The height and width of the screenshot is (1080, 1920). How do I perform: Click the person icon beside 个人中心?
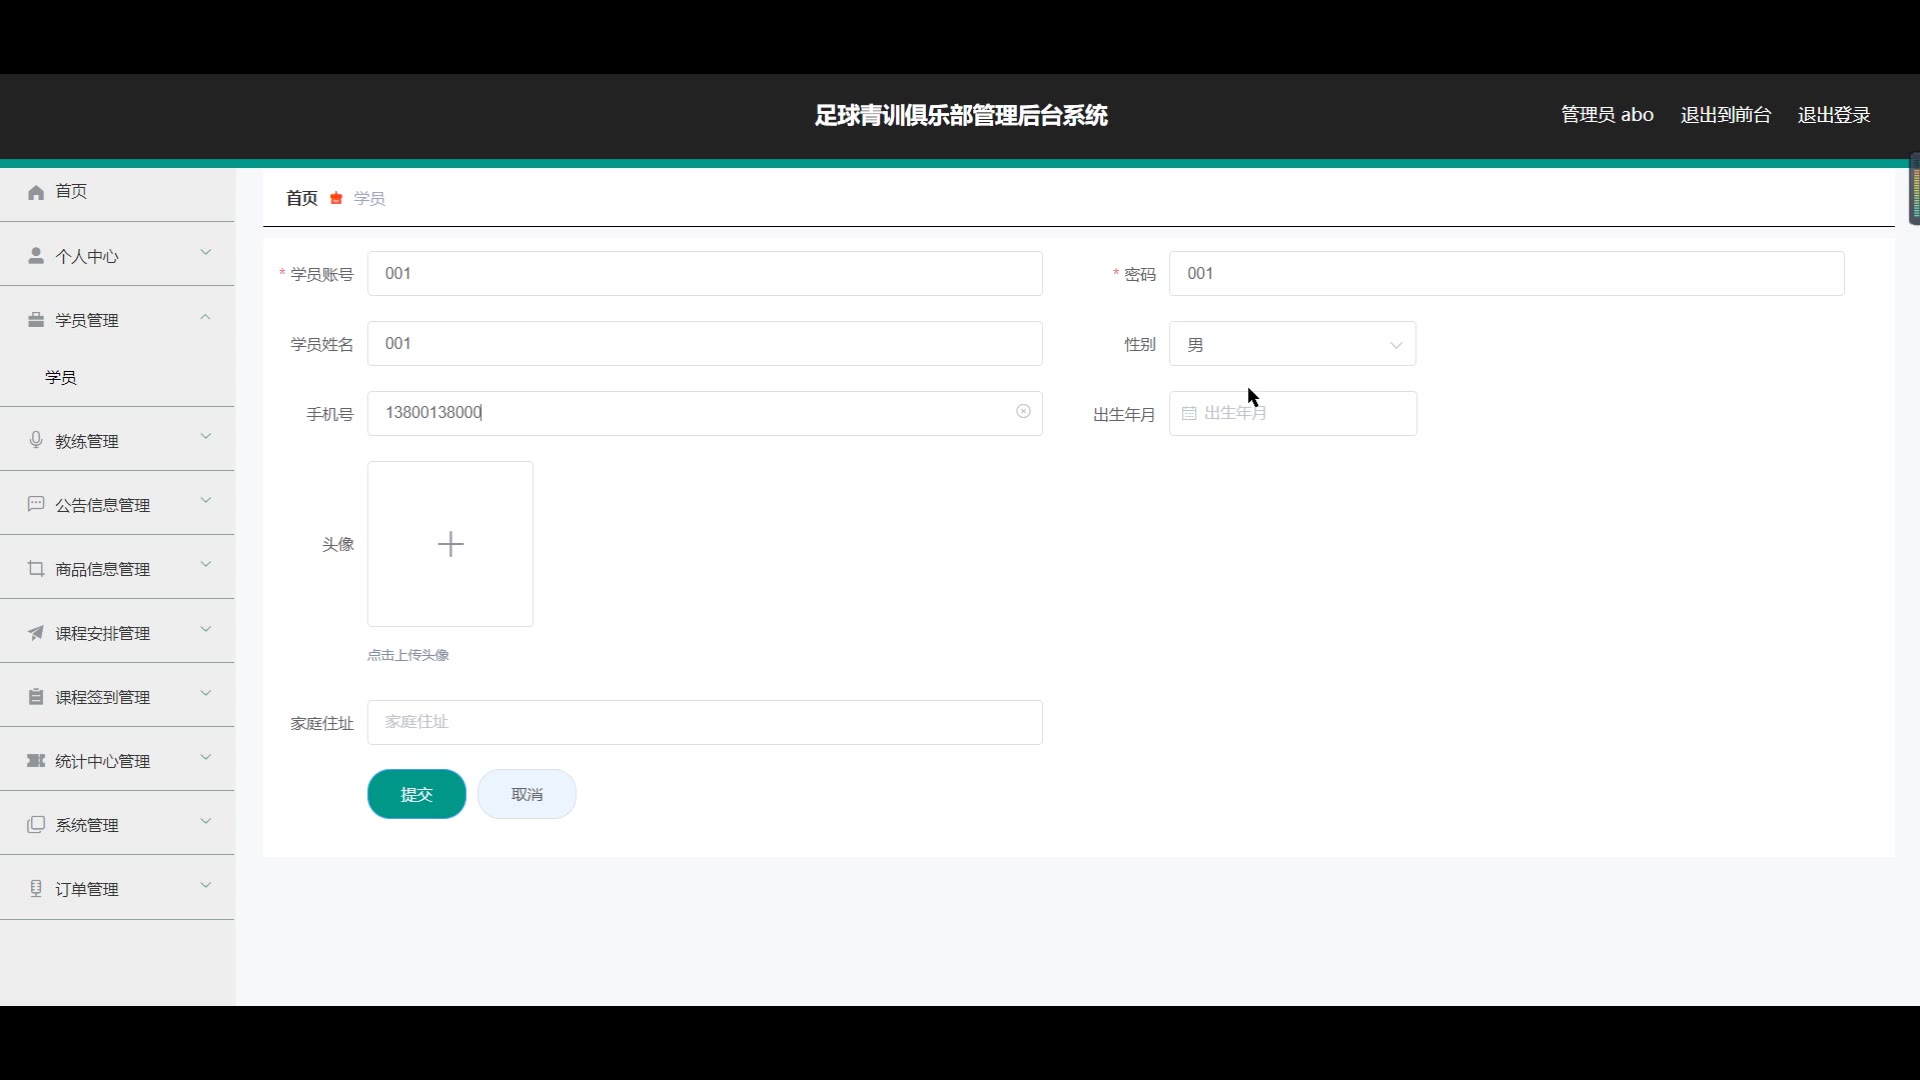36,256
